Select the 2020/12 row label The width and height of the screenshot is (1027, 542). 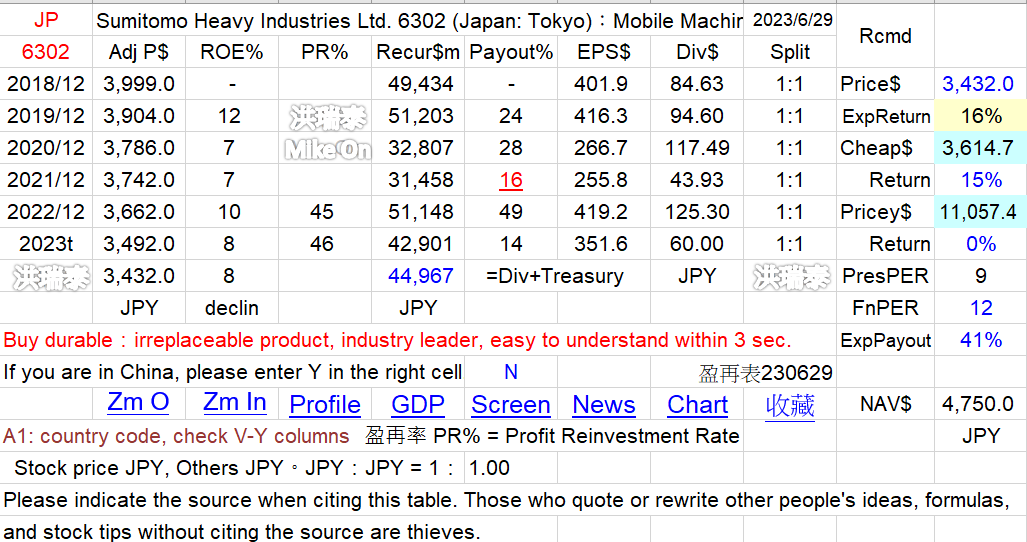(46, 148)
